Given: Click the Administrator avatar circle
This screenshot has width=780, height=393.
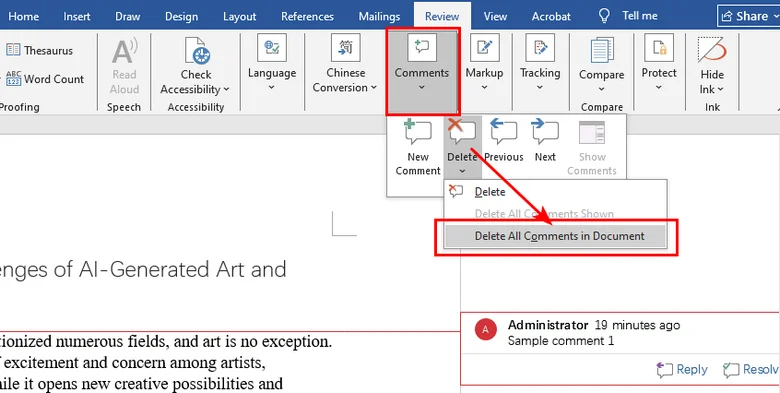Looking at the screenshot, I should pyautogui.click(x=486, y=329).
